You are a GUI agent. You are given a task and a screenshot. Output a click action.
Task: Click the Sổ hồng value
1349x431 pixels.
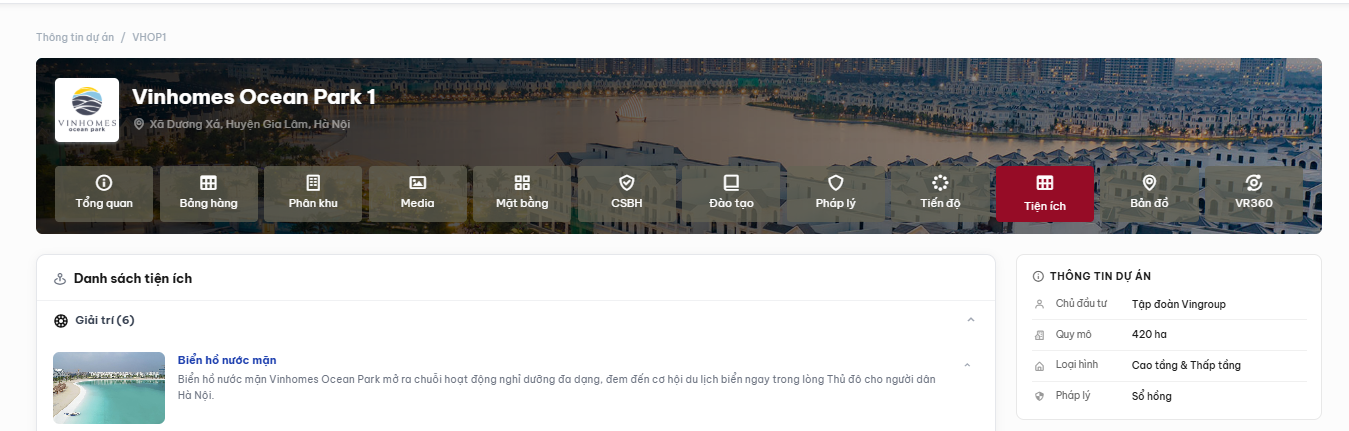pos(1152,396)
